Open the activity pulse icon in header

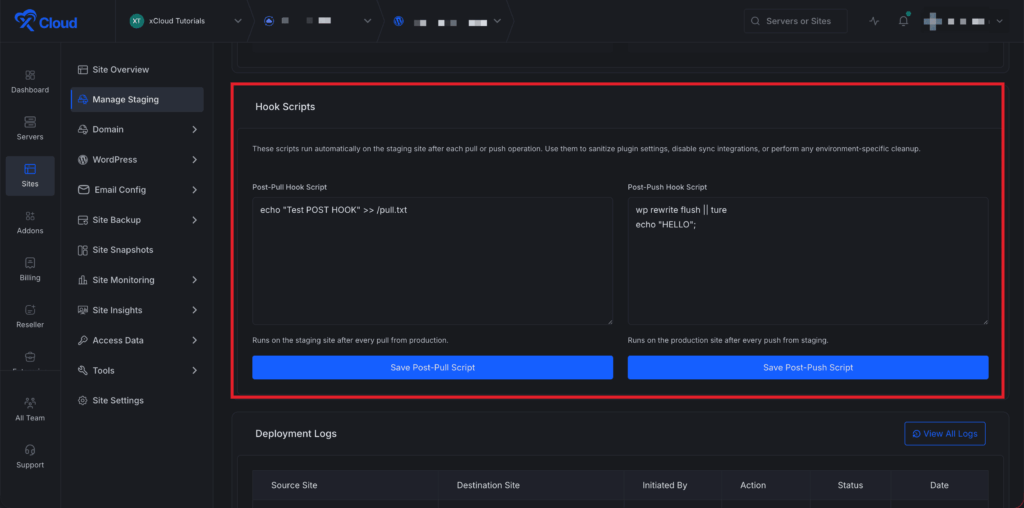874,21
